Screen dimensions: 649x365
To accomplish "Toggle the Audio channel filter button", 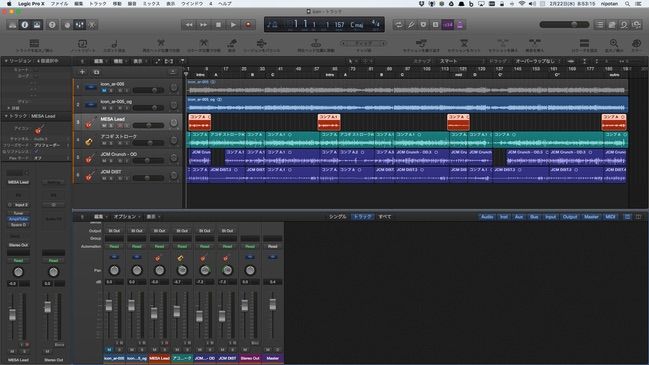I will click(x=487, y=217).
